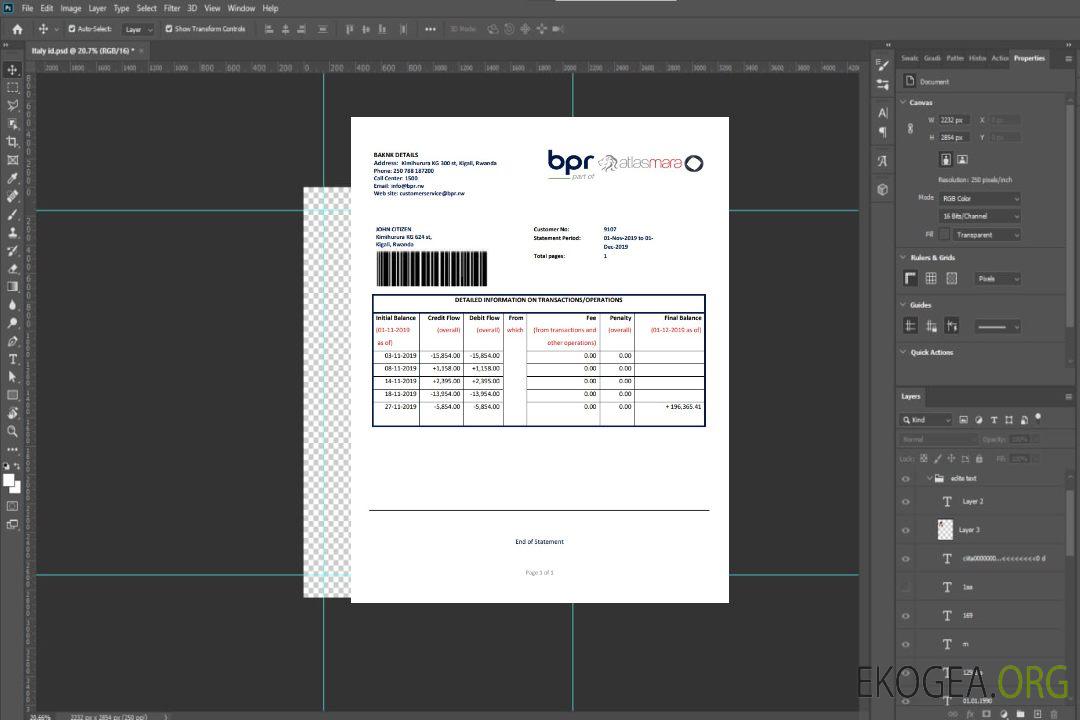Click the canvas height field
The height and width of the screenshot is (720, 1080).
point(955,138)
